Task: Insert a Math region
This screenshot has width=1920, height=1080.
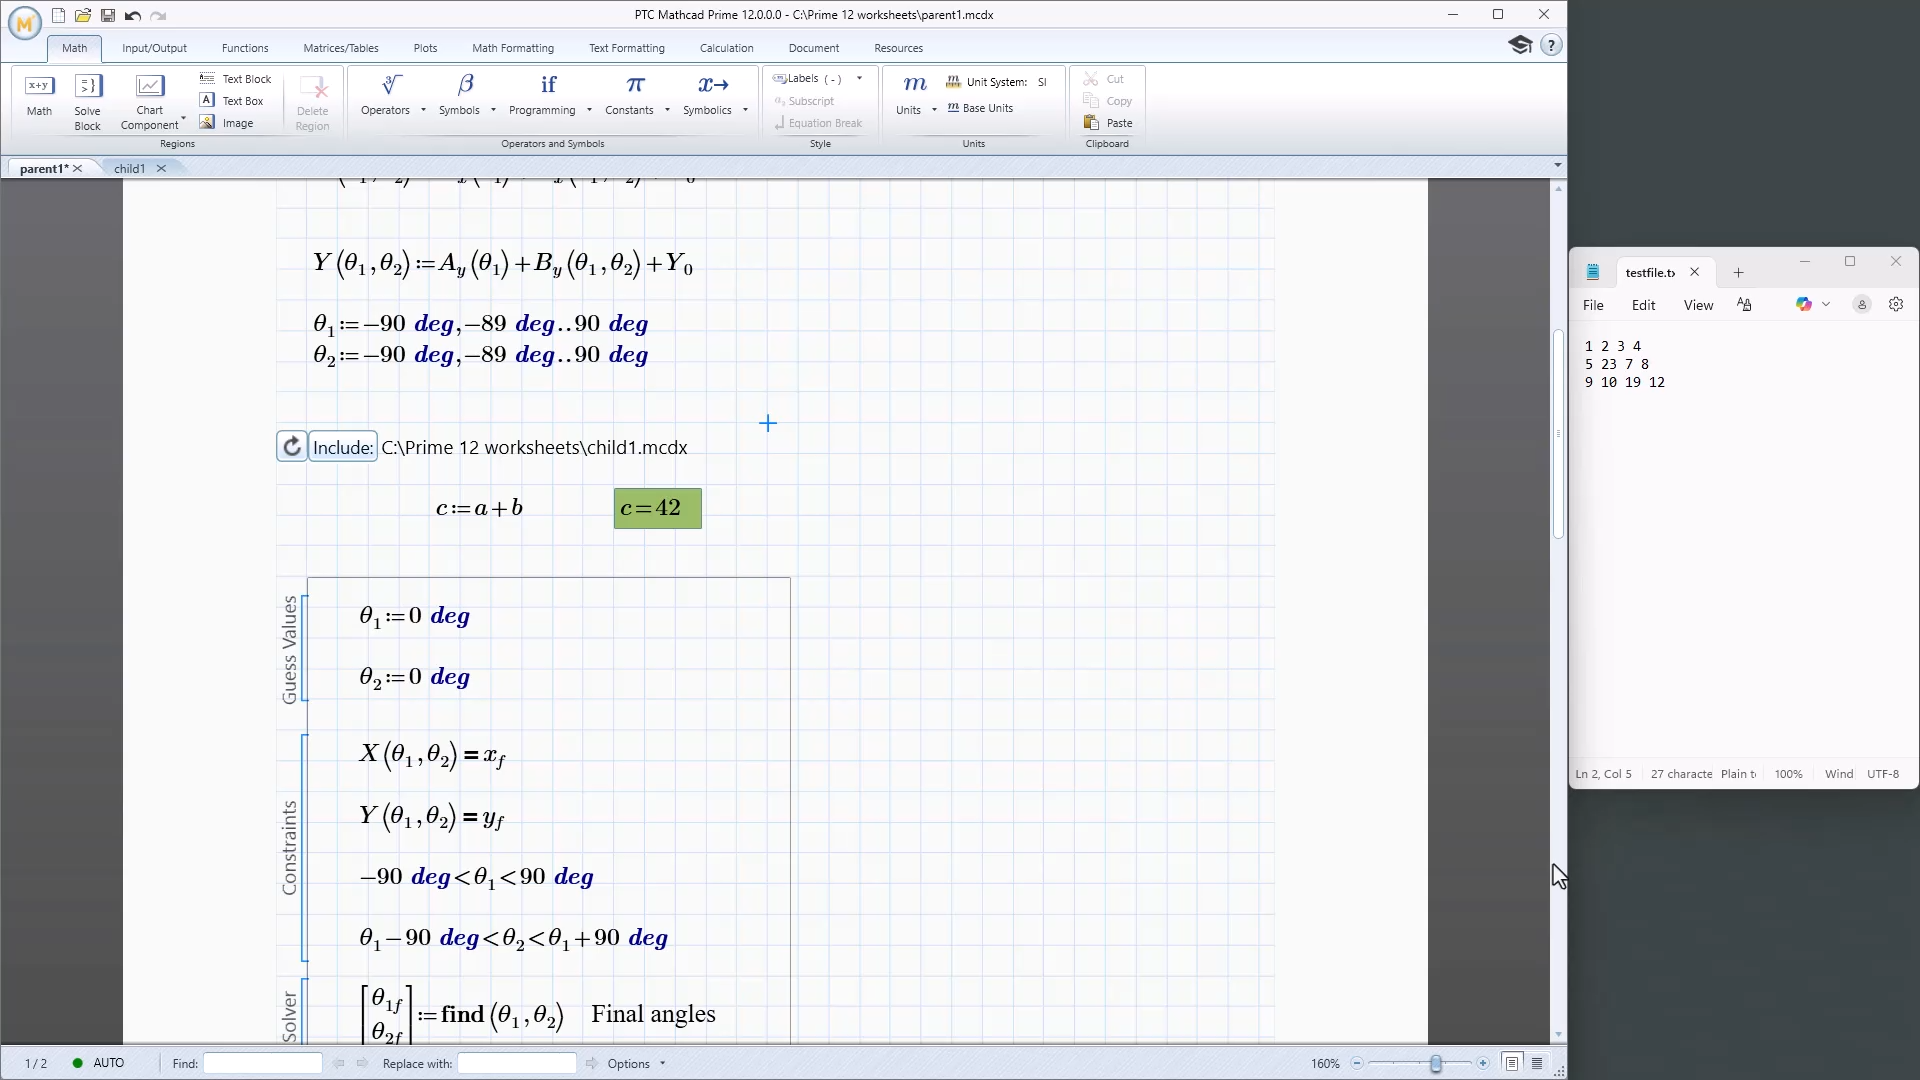Action: click(x=39, y=96)
